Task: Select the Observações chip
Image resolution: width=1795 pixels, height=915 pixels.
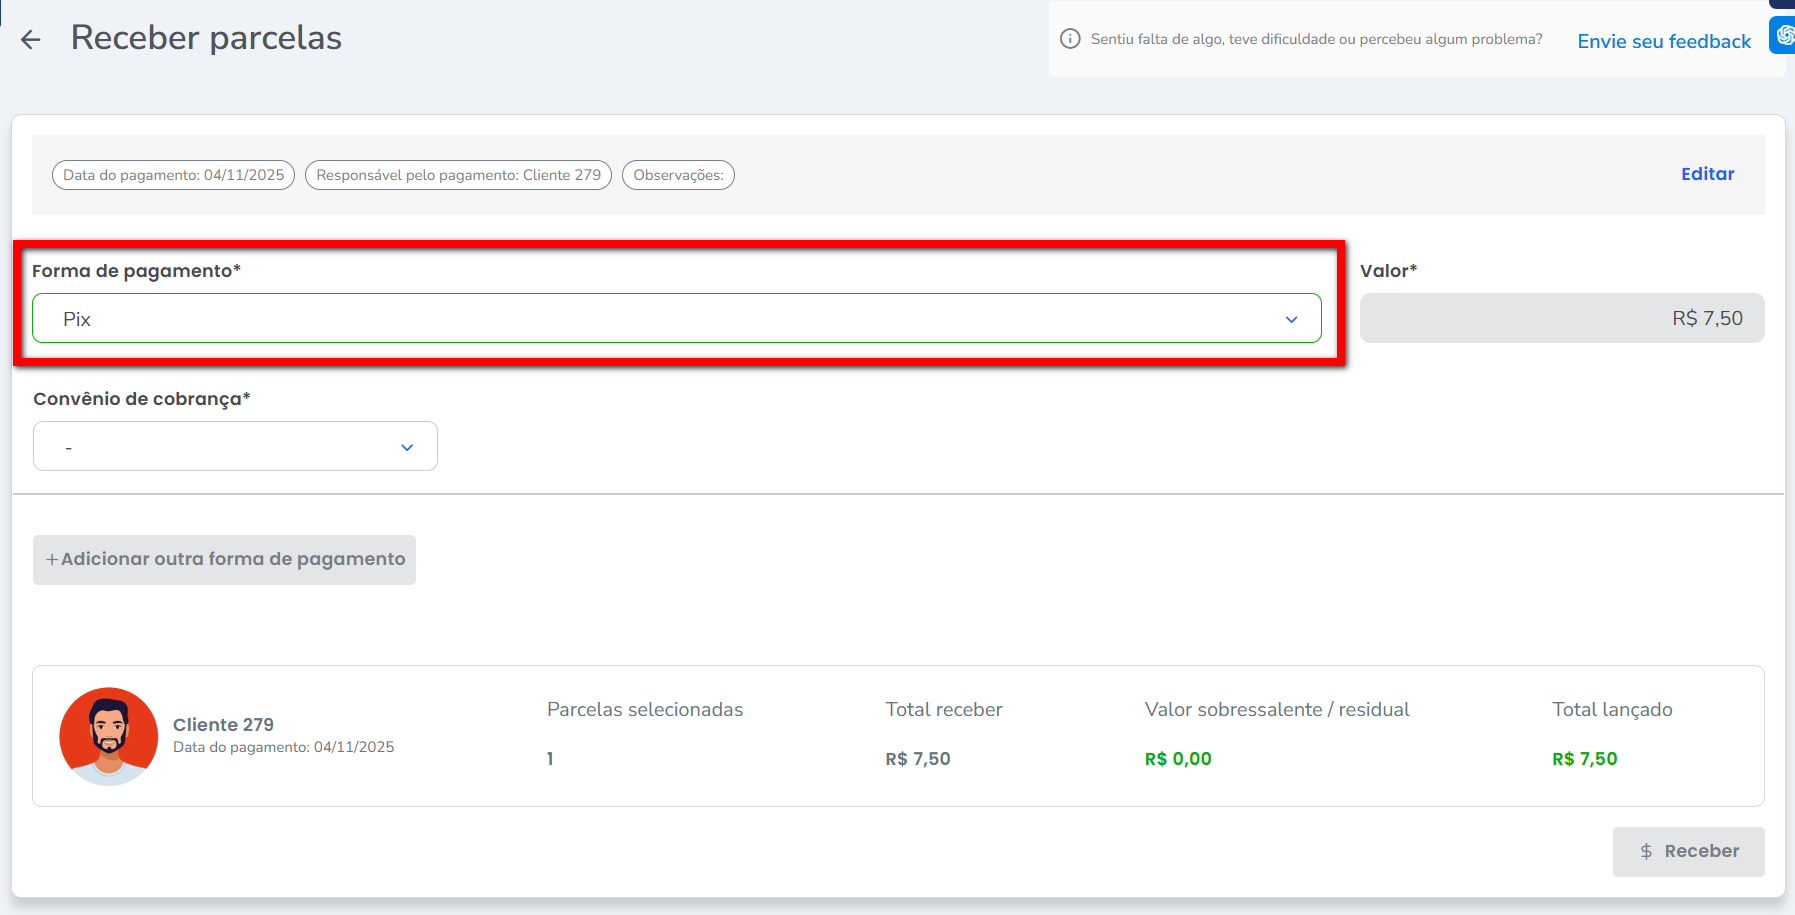Action: pyautogui.click(x=678, y=175)
